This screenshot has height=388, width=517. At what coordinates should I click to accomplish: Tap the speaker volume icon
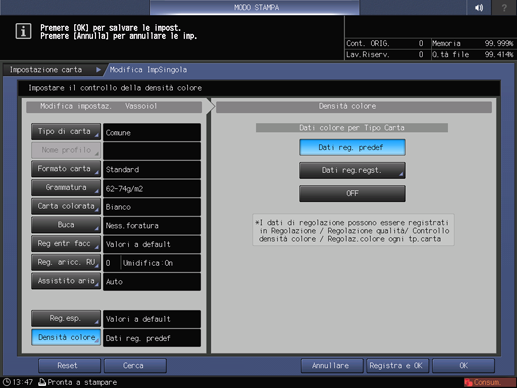tap(479, 7)
